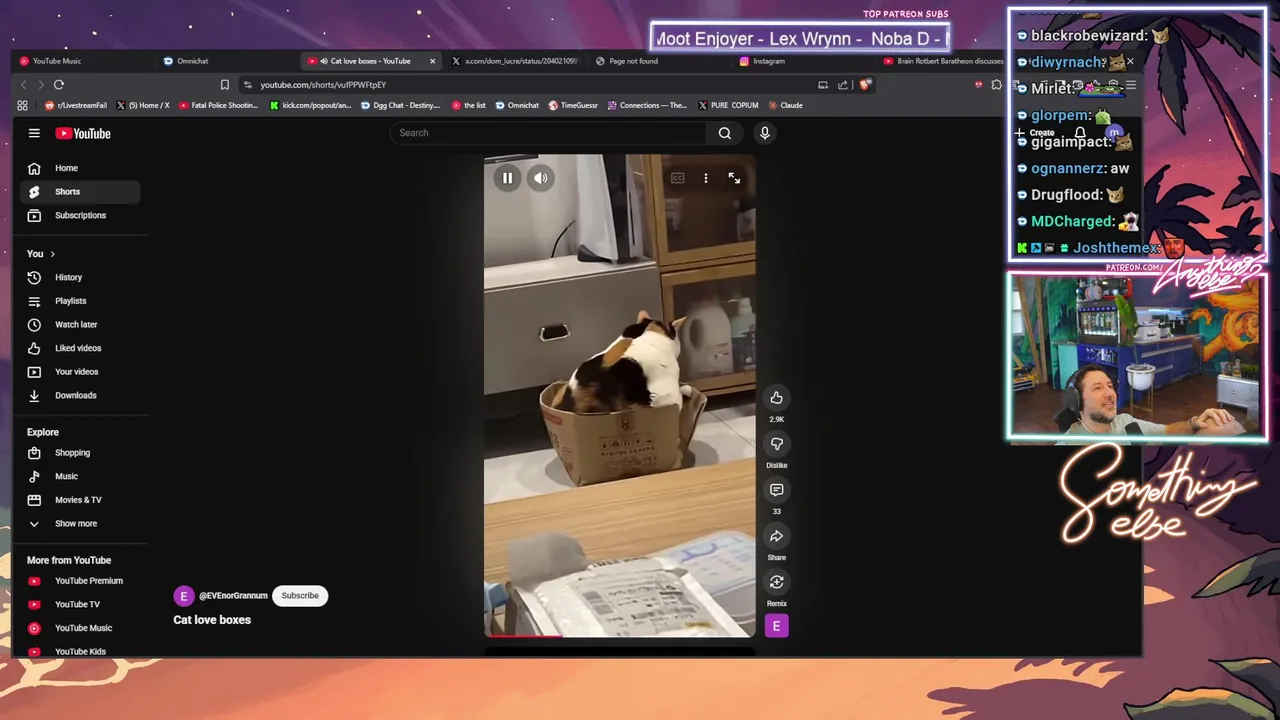Start voice search with microphone
Viewport: 1280px width, 720px height.
click(765, 133)
